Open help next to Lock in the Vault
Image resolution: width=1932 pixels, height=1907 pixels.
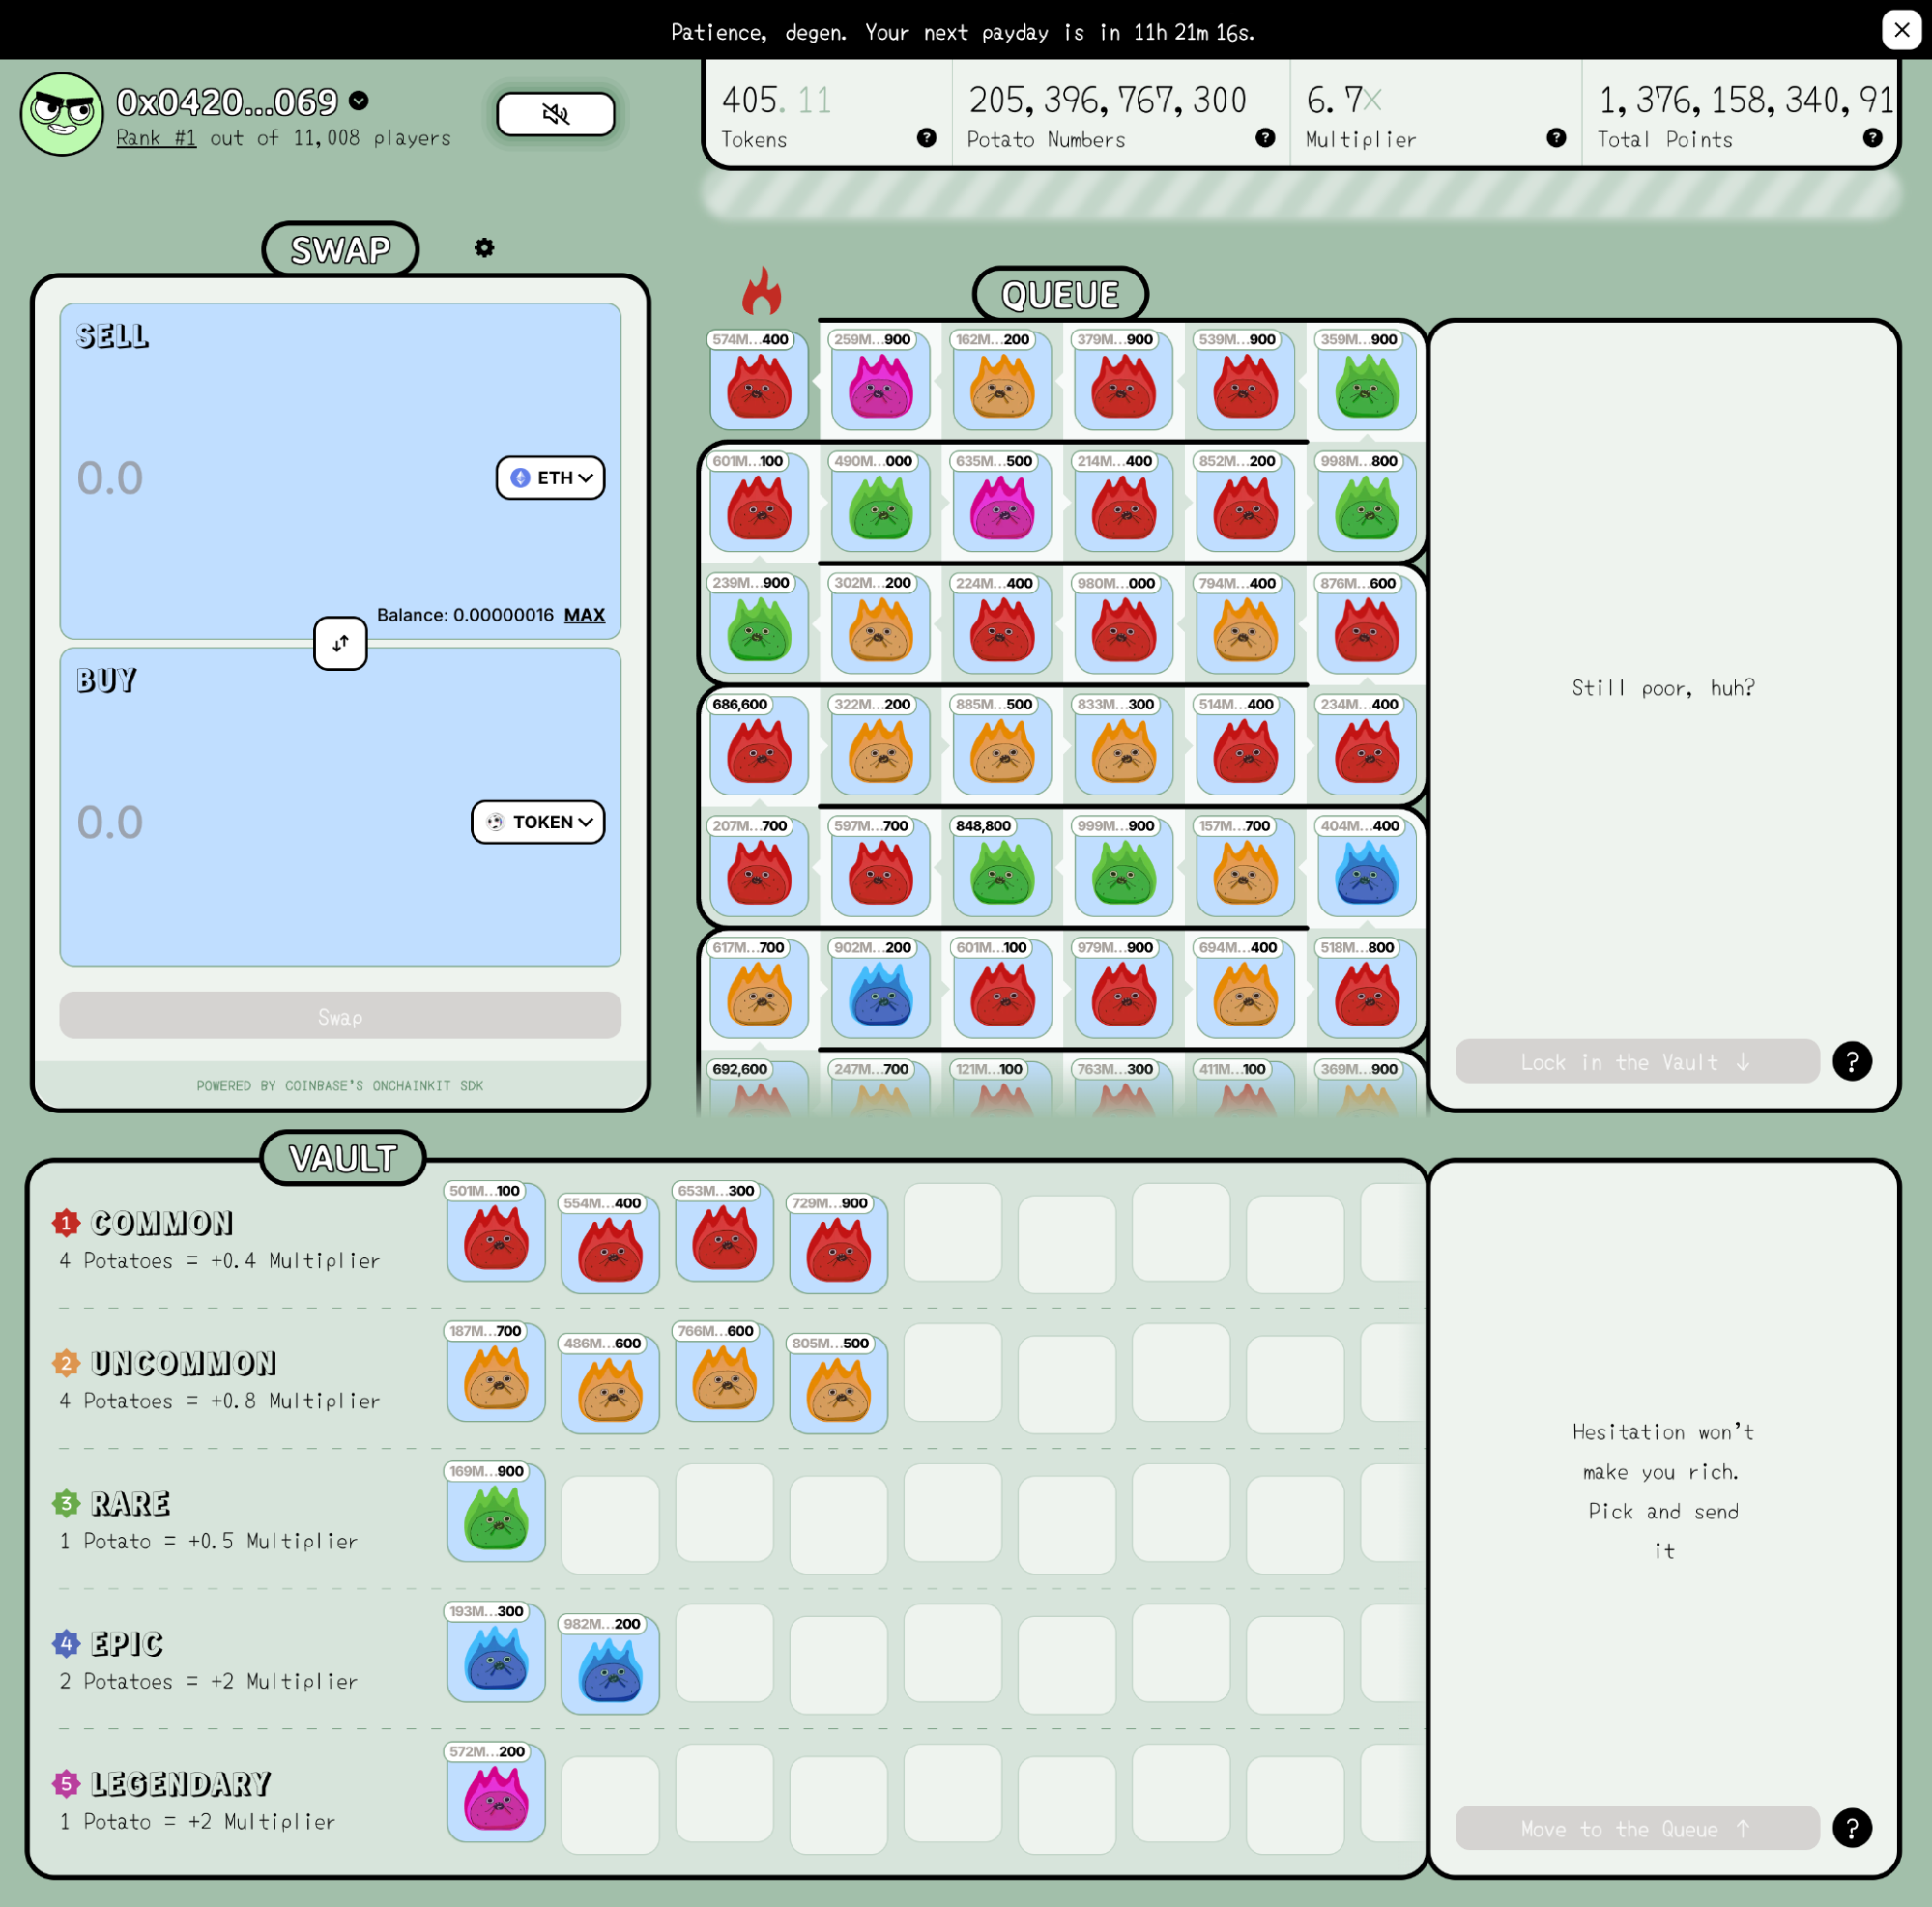click(1851, 1061)
